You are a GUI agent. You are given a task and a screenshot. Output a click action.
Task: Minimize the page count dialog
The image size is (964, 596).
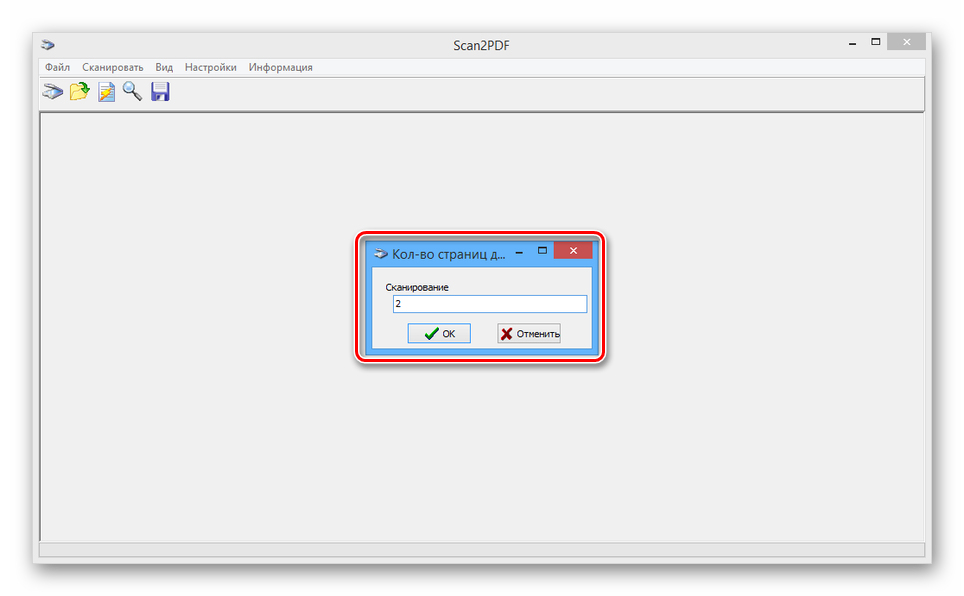click(x=519, y=252)
